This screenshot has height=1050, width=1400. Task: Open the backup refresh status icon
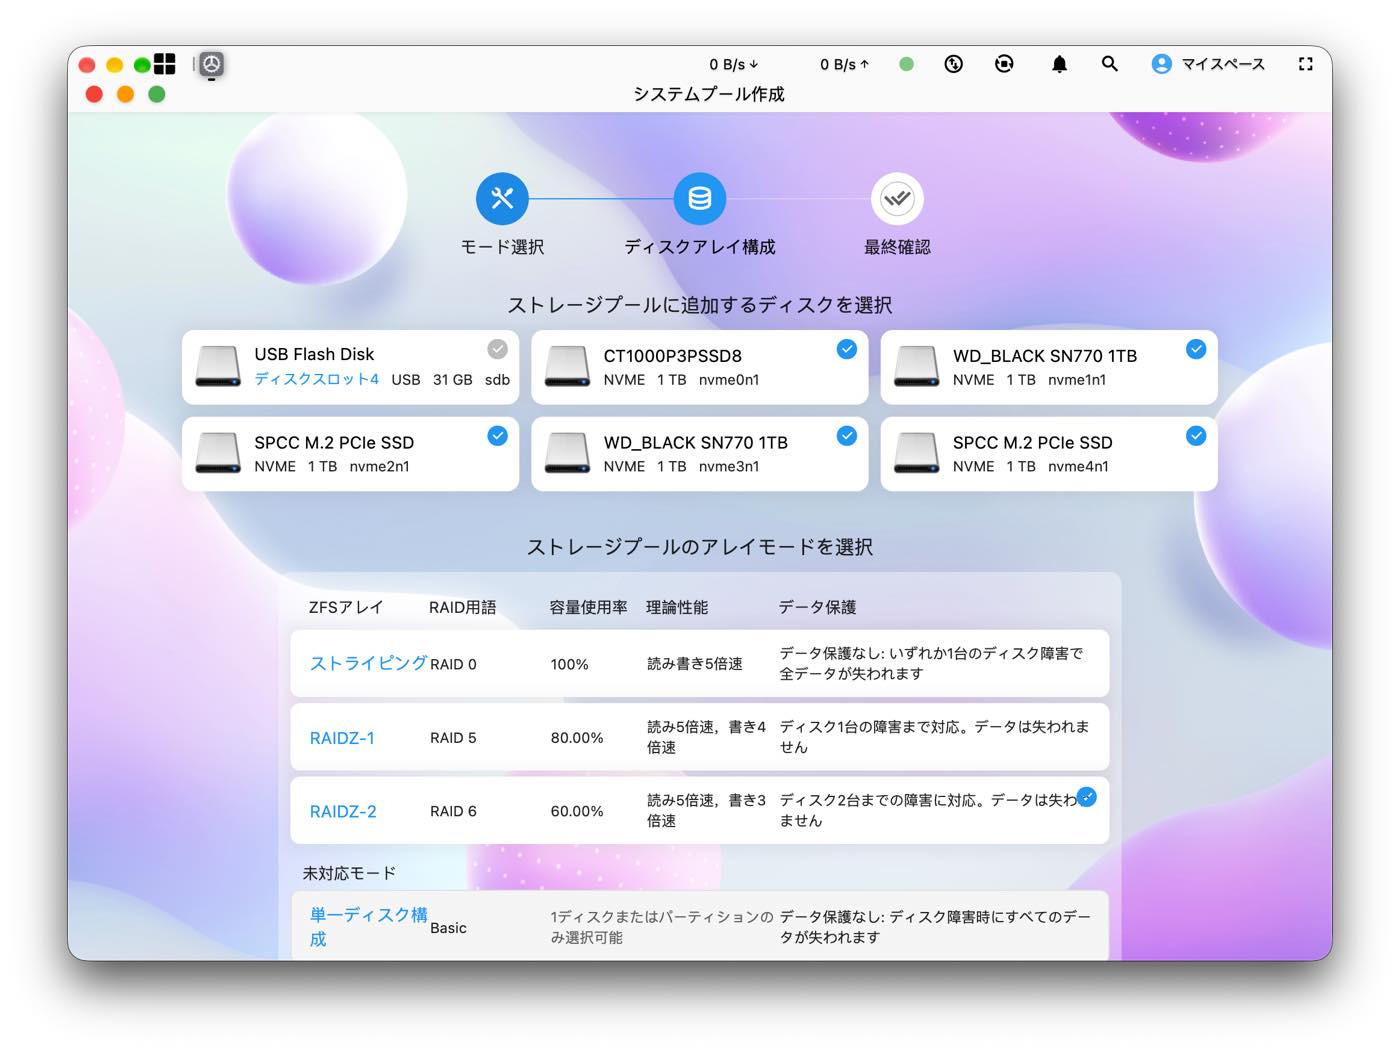pos(1005,64)
